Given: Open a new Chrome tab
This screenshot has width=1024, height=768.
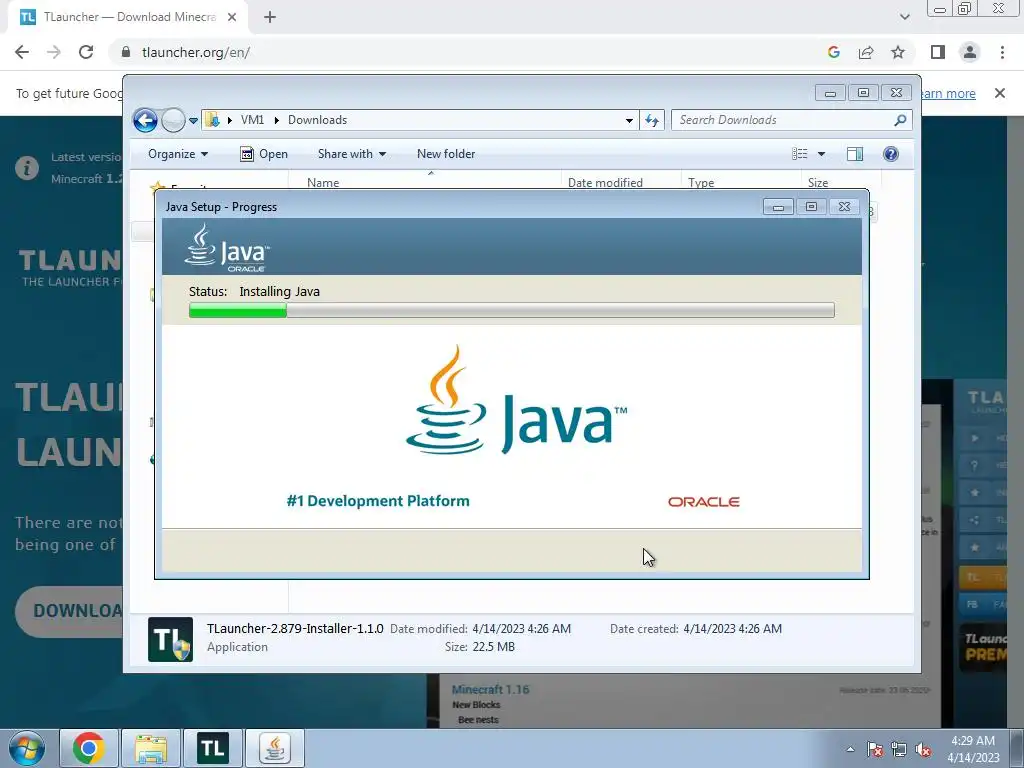Looking at the screenshot, I should [x=270, y=17].
